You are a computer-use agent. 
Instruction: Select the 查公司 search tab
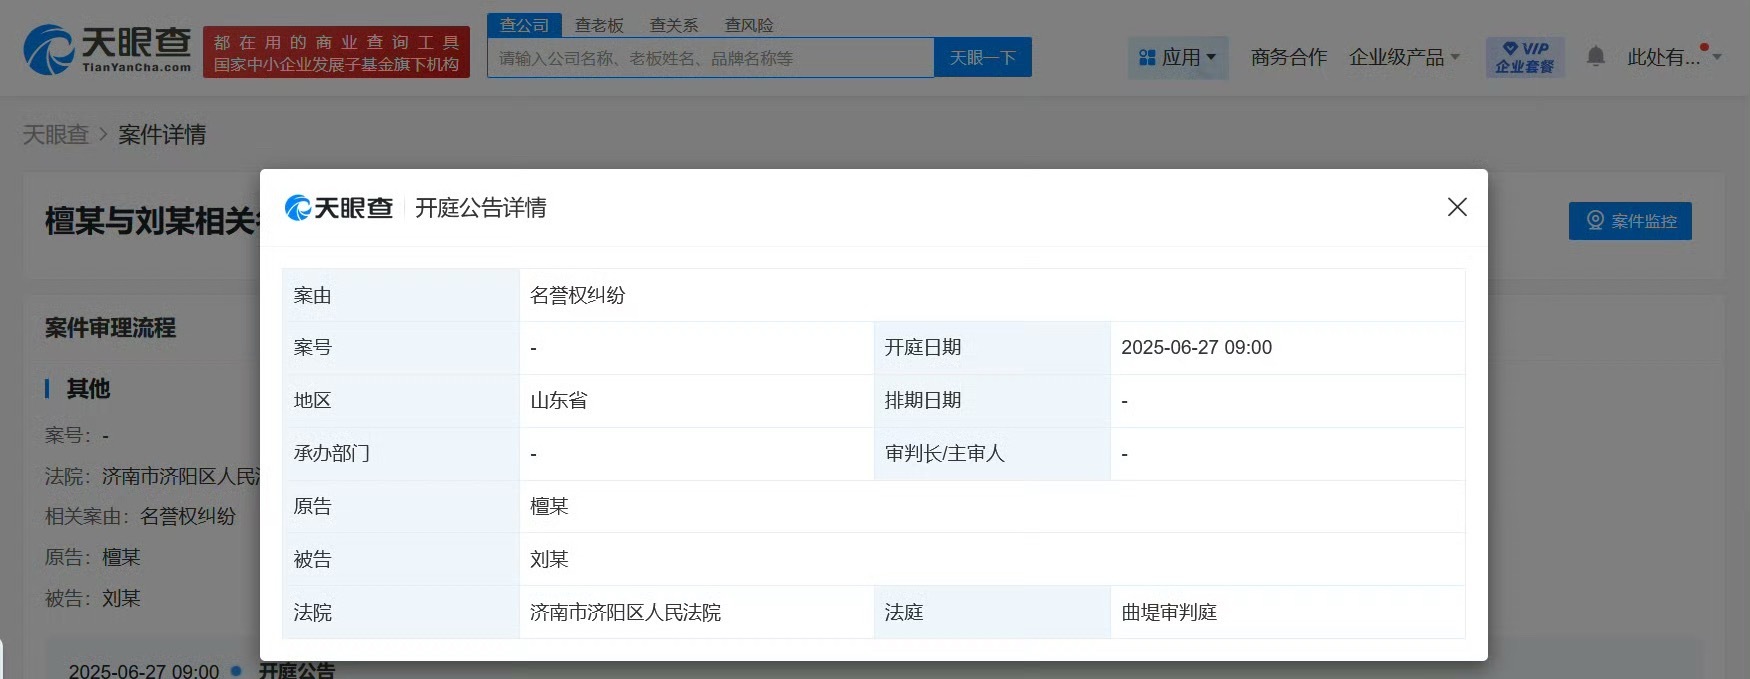[x=524, y=25]
